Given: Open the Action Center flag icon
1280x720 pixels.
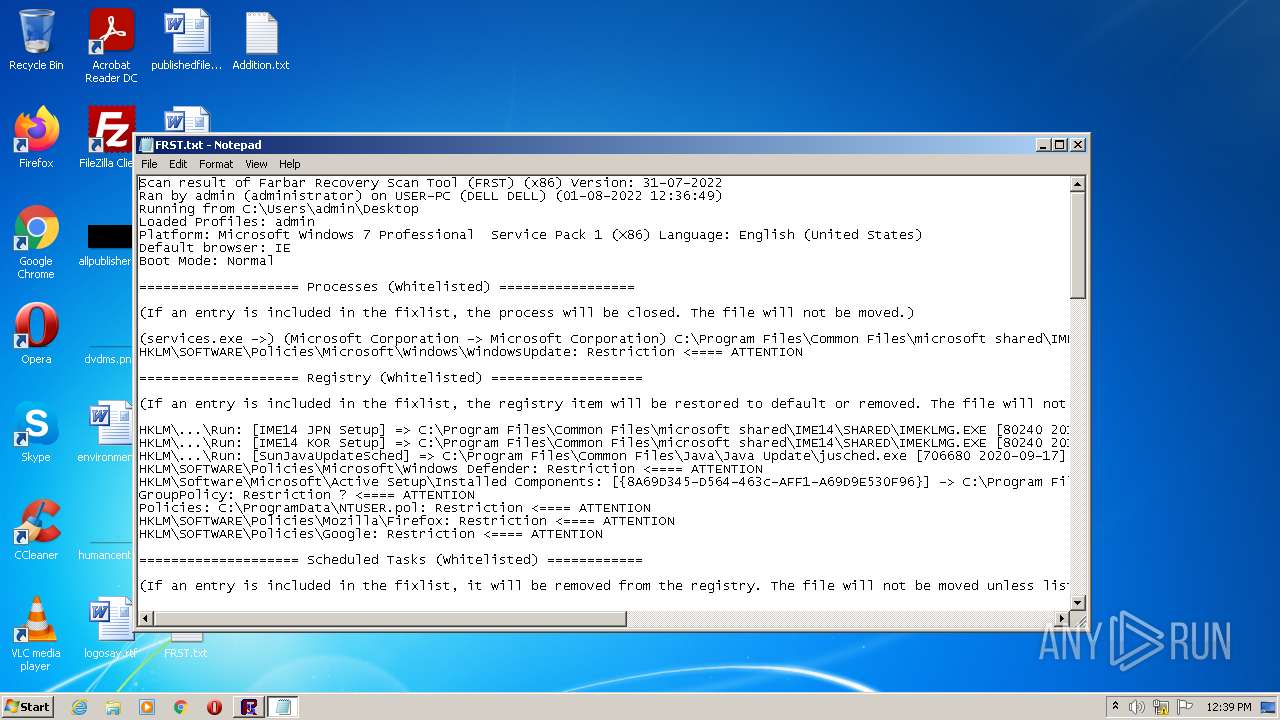Looking at the screenshot, I should pos(1185,707).
